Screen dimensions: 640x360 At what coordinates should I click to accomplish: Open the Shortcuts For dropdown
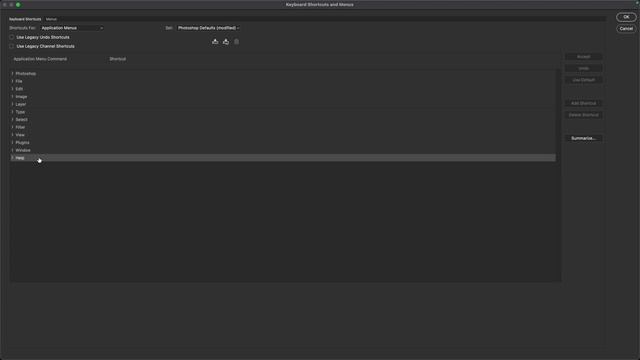coord(72,28)
